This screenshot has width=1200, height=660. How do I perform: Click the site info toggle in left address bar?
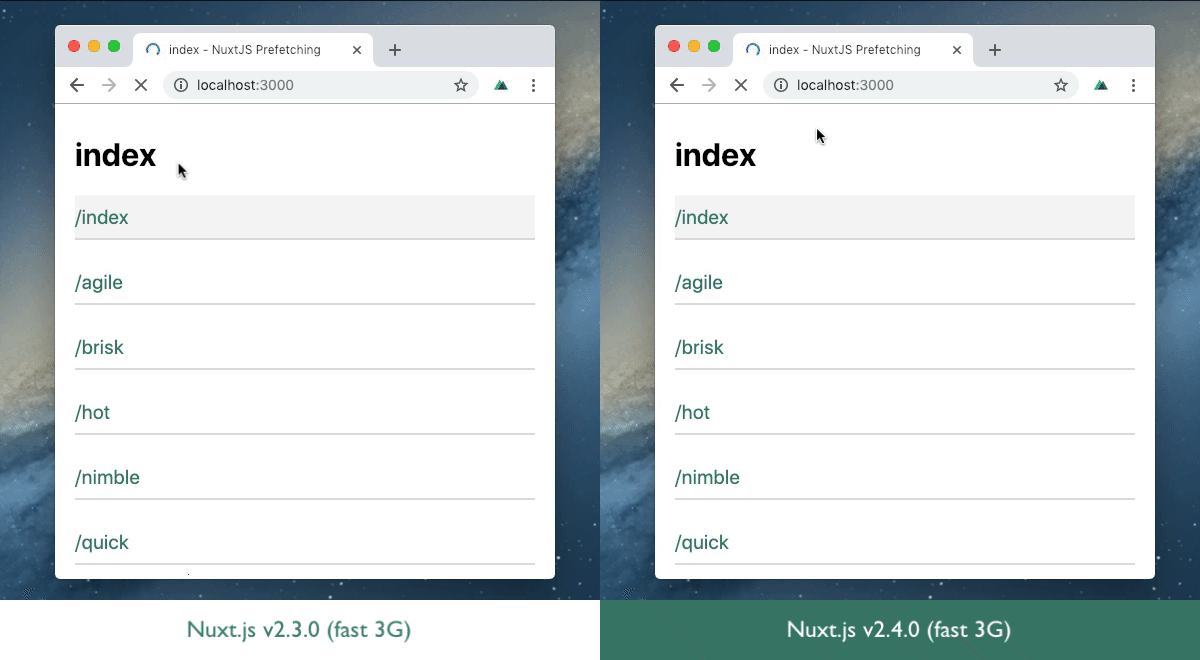tap(180, 85)
